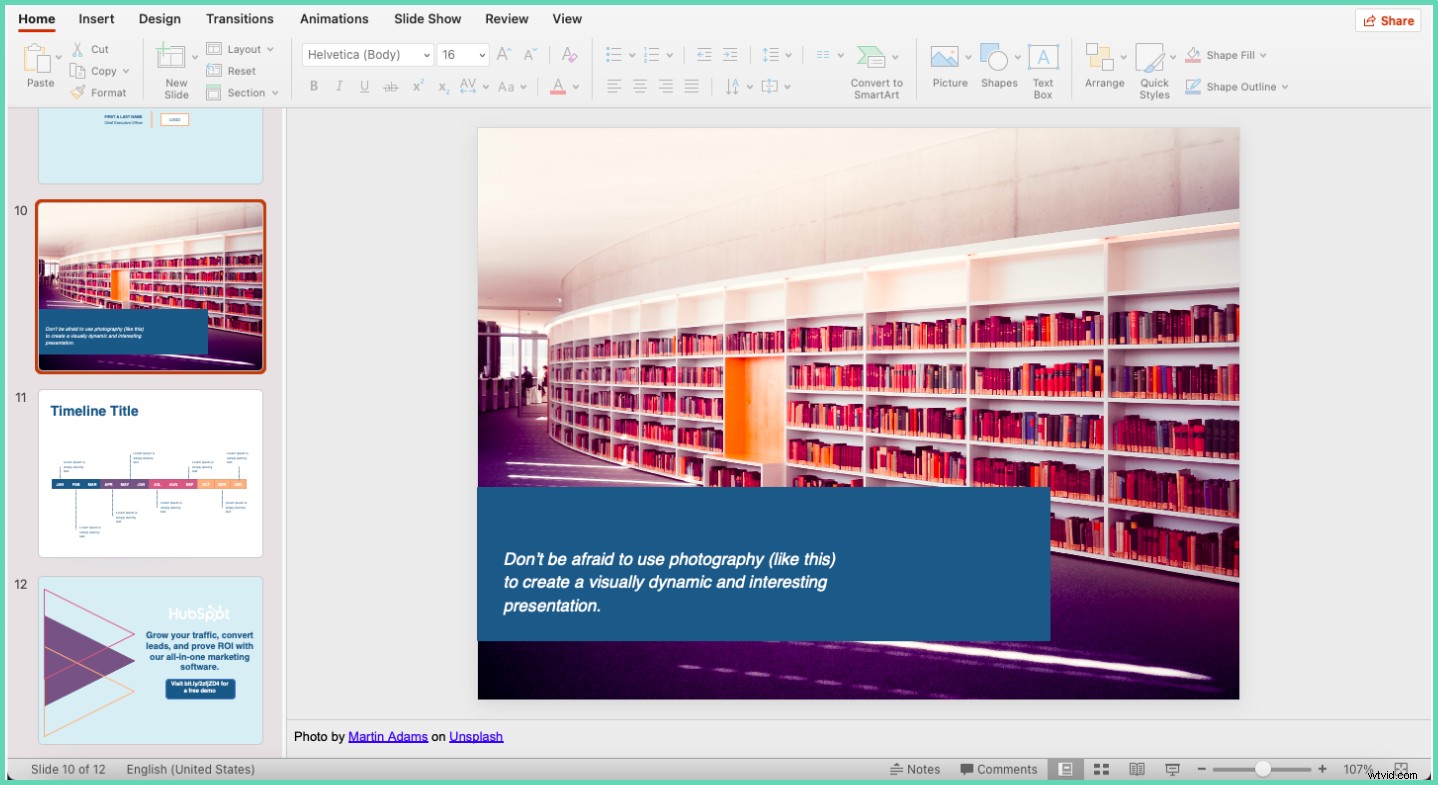
Task: Switch to the Design tab
Action: tap(159, 18)
